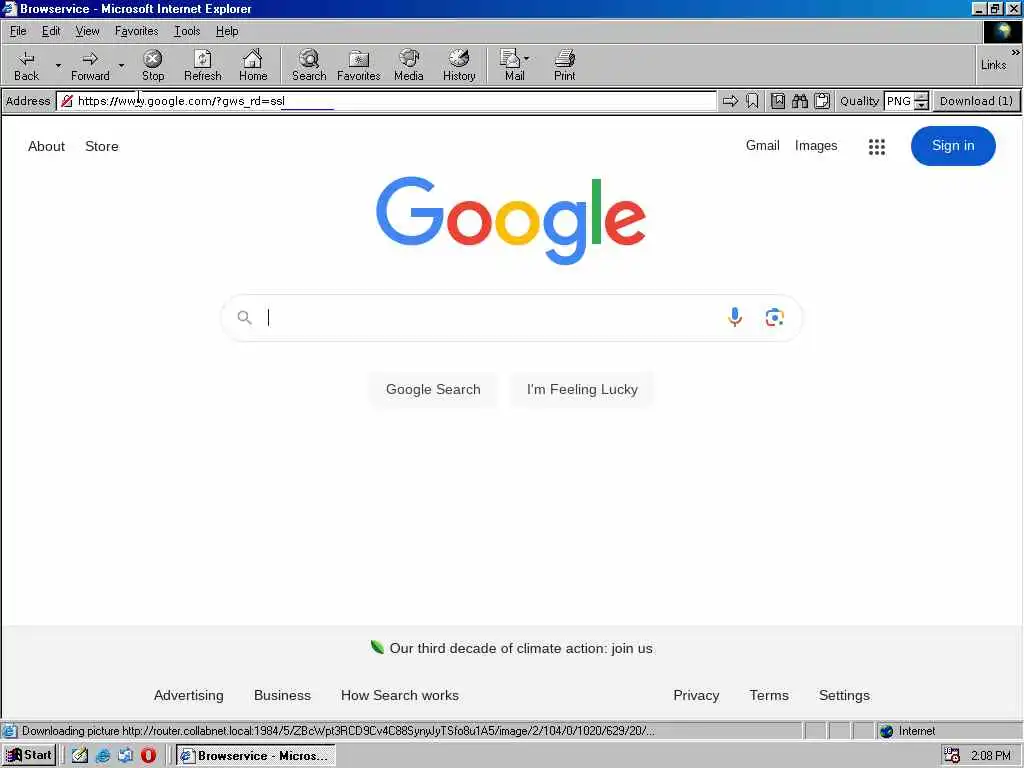Viewport: 1024px width, 768px height.
Task: Open the Tools menu
Action: (x=187, y=31)
